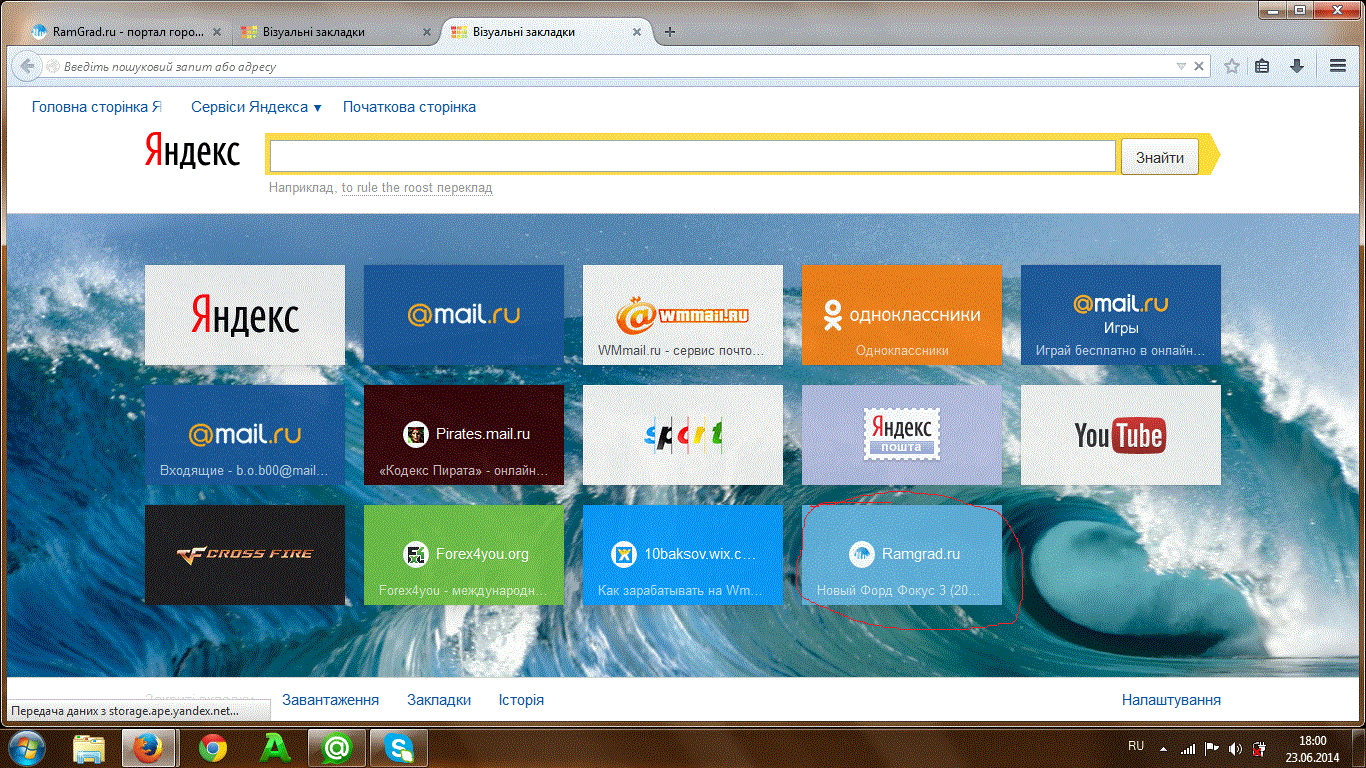Open the Action Center flag icon

pyautogui.click(x=1212, y=748)
